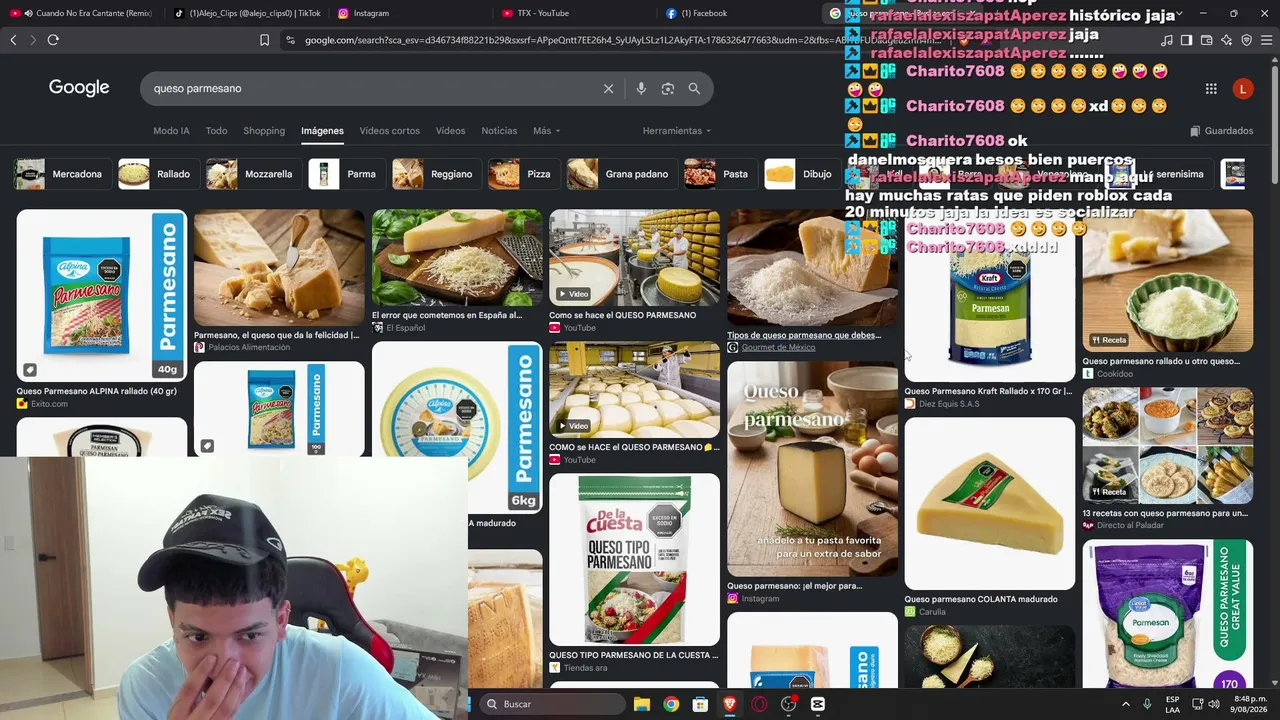This screenshot has height=720, width=1280.
Task: Toggle the Brave sidebar panel icon
Action: (x=1186, y=40)
